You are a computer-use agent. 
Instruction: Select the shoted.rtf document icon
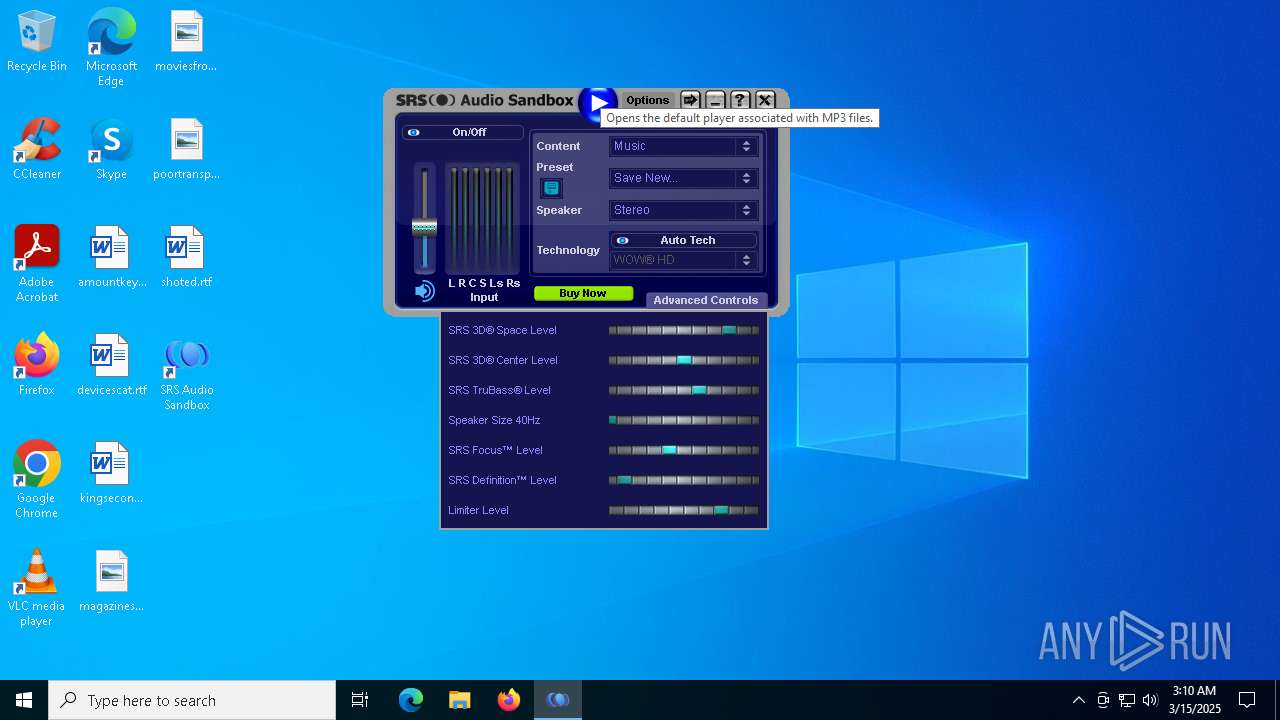[186, 258]
